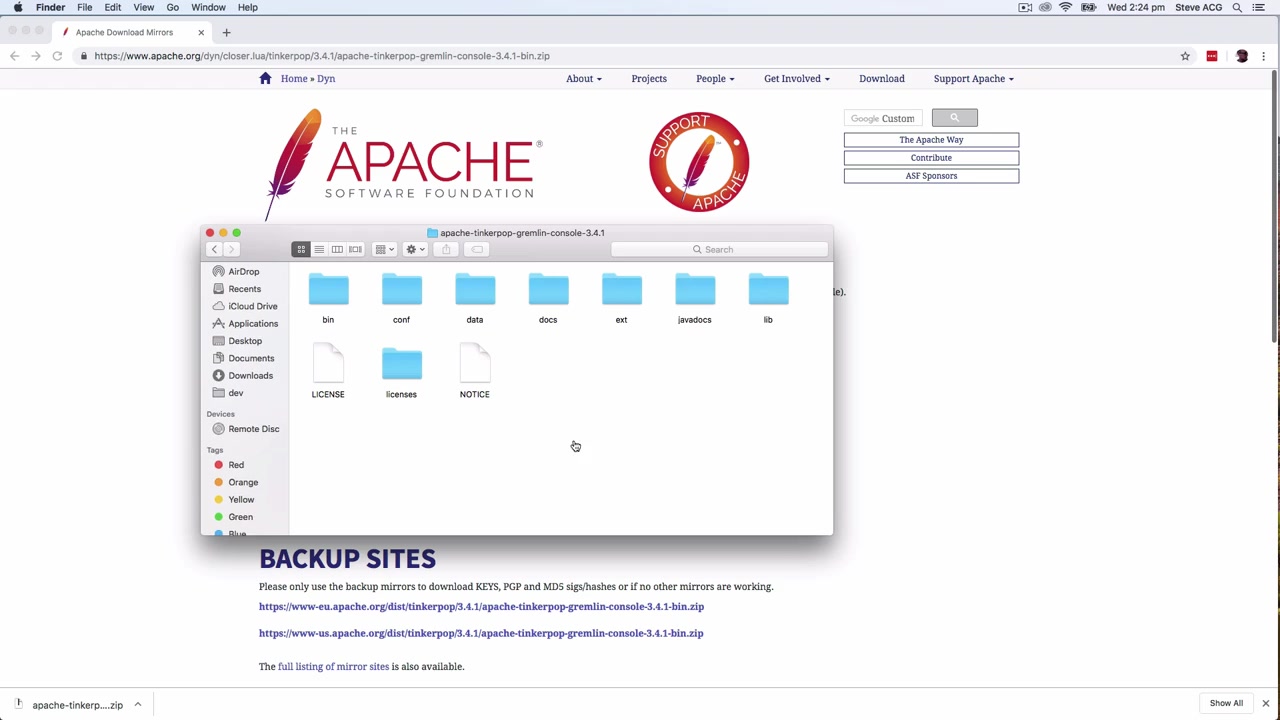Click the Google Custom search box
Screen dimensions: 1280x720
[885, 118]
